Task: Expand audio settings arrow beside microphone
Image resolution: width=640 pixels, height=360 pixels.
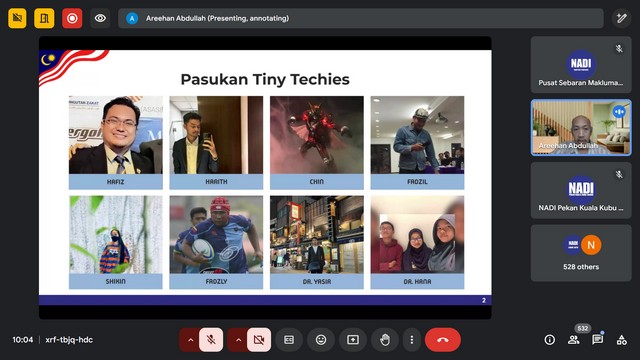Action: 190,340
